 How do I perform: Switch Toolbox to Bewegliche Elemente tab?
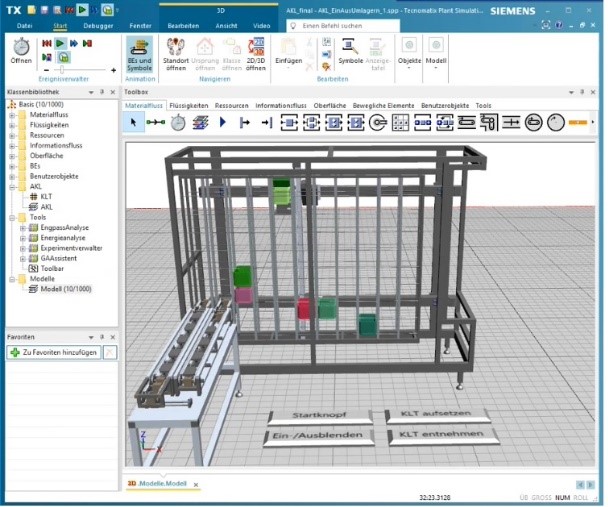click(383, 105)
